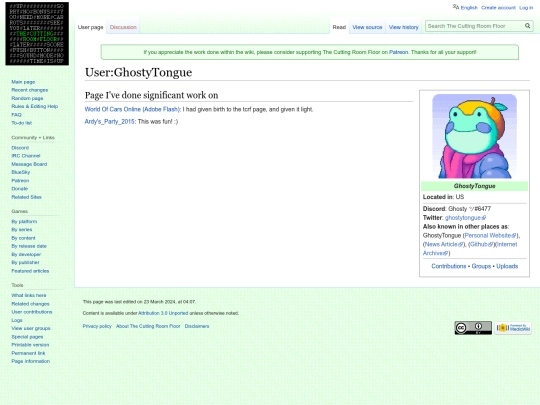Viewport: 540px width, 405px height.
Task: Open the Discord community link
Action: click(x=20, y=148)
